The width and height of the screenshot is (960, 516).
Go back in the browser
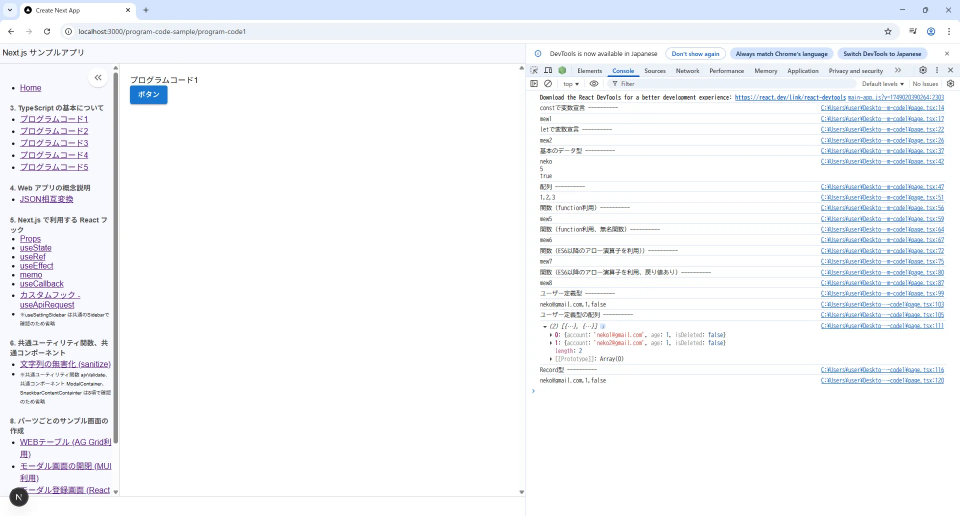pos(11,31)
